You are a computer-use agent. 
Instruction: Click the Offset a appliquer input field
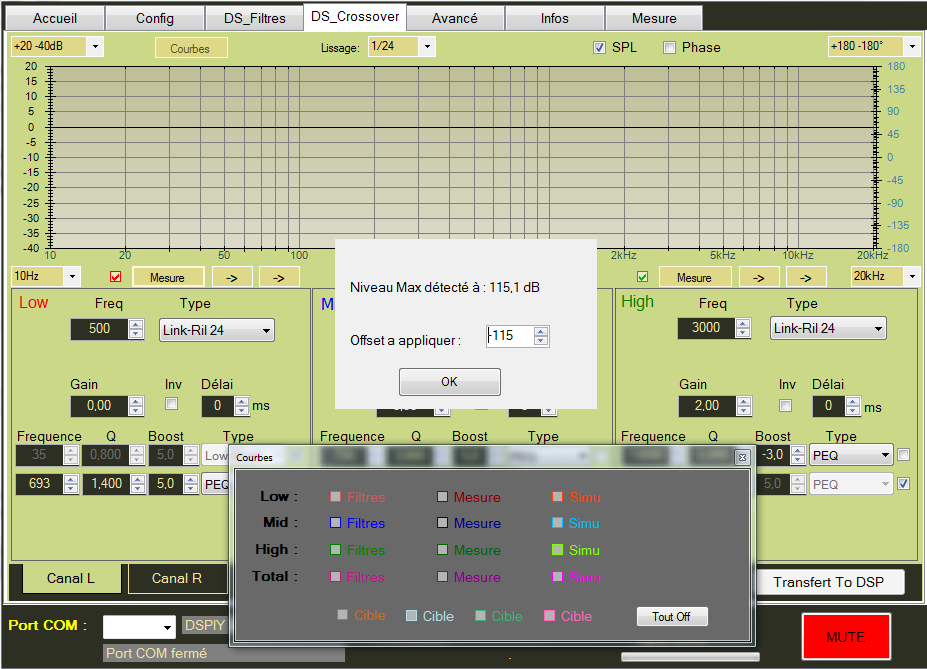pyautogui.click(x=510, y=336)
